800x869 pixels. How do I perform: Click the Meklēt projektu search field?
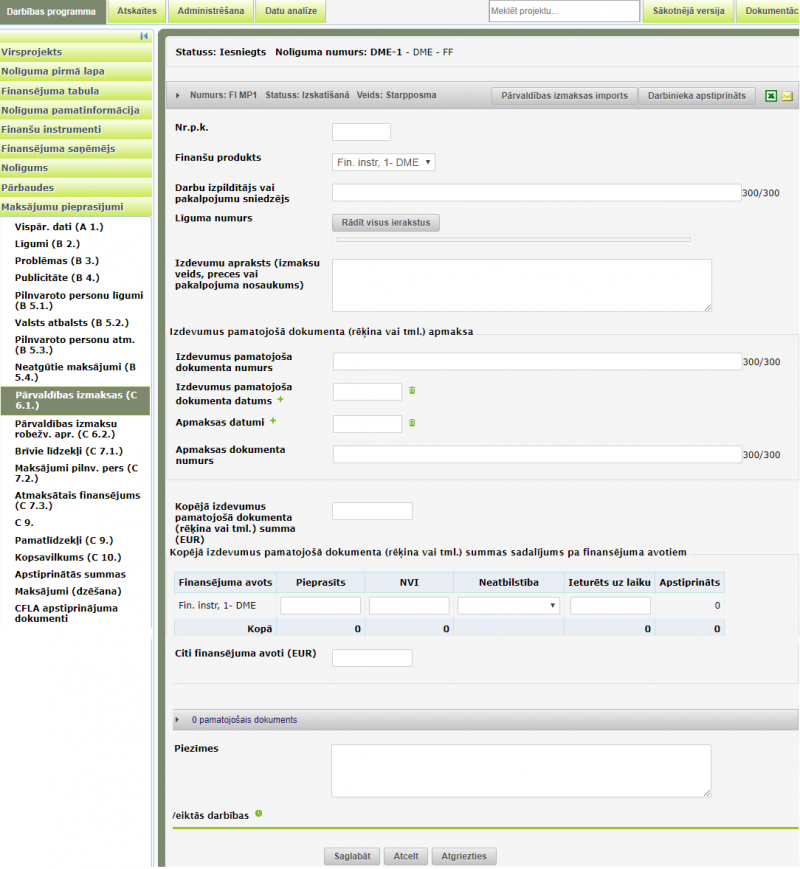[564, 11]
